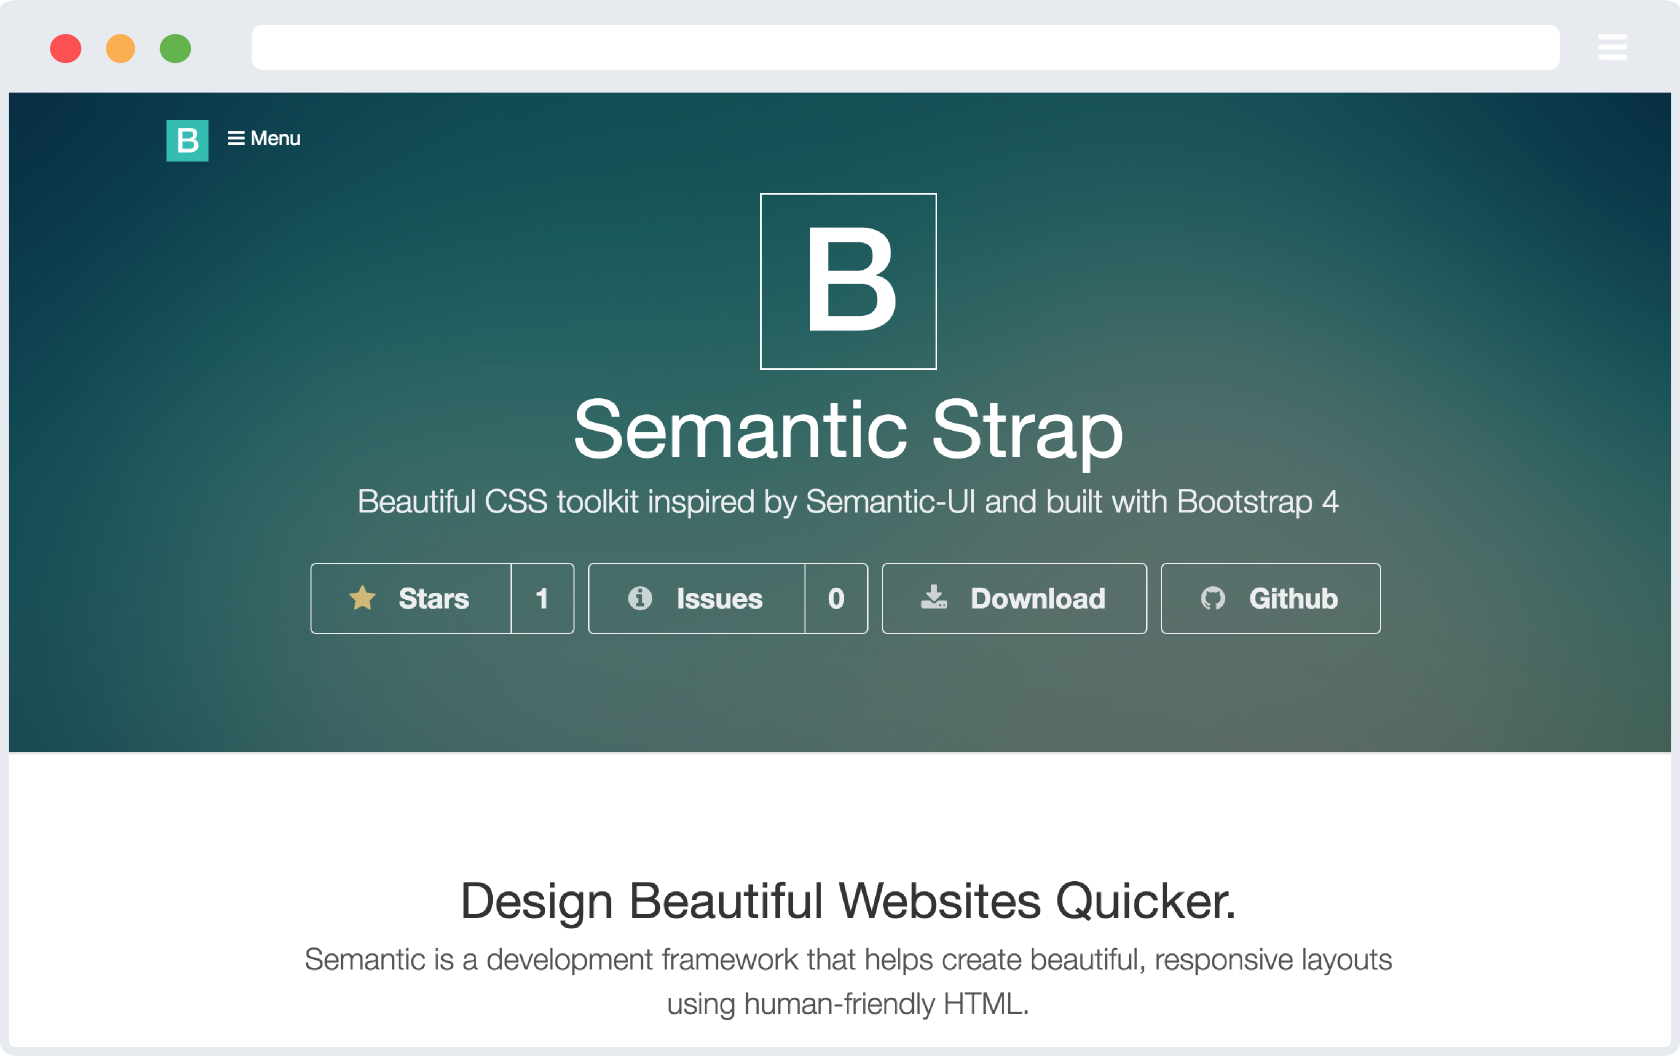
Task: Click the green traffic light button
Action: click(175, 47)
